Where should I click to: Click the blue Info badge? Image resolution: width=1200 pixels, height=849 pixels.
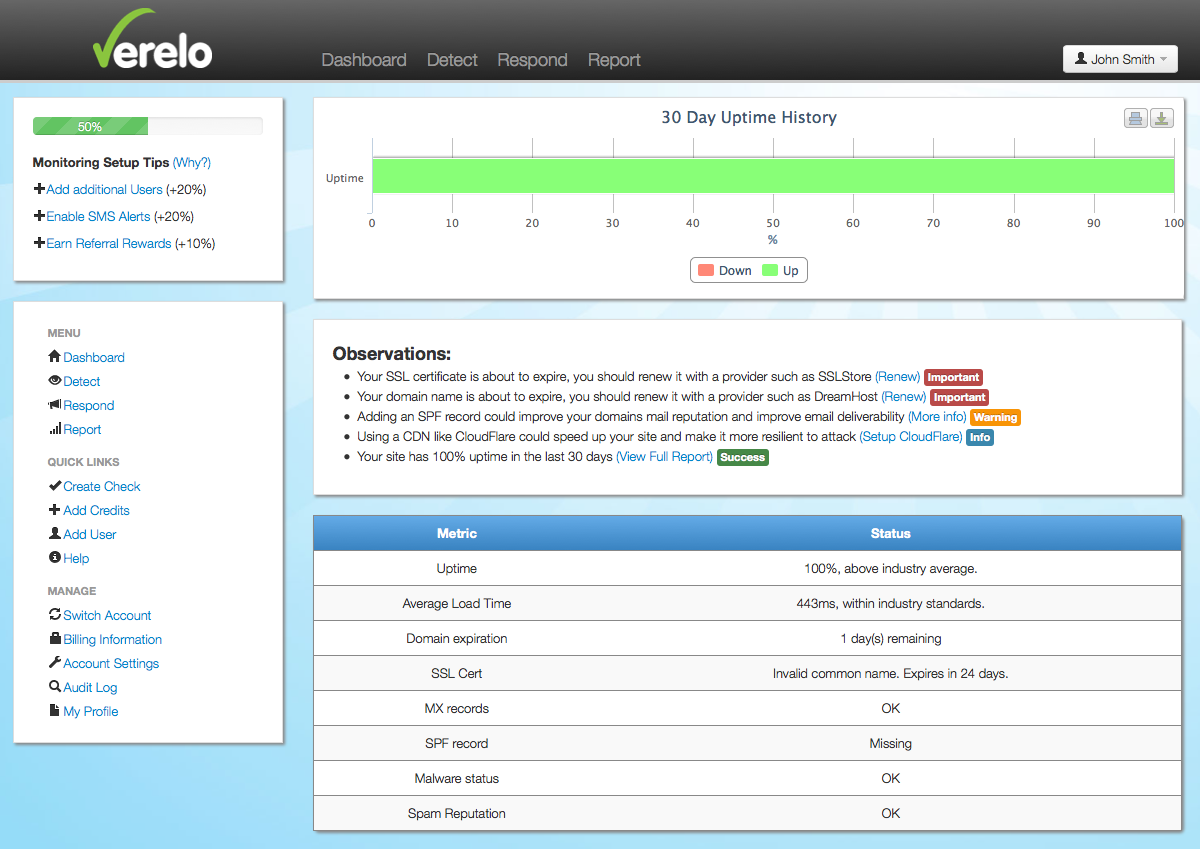(980, 437)
